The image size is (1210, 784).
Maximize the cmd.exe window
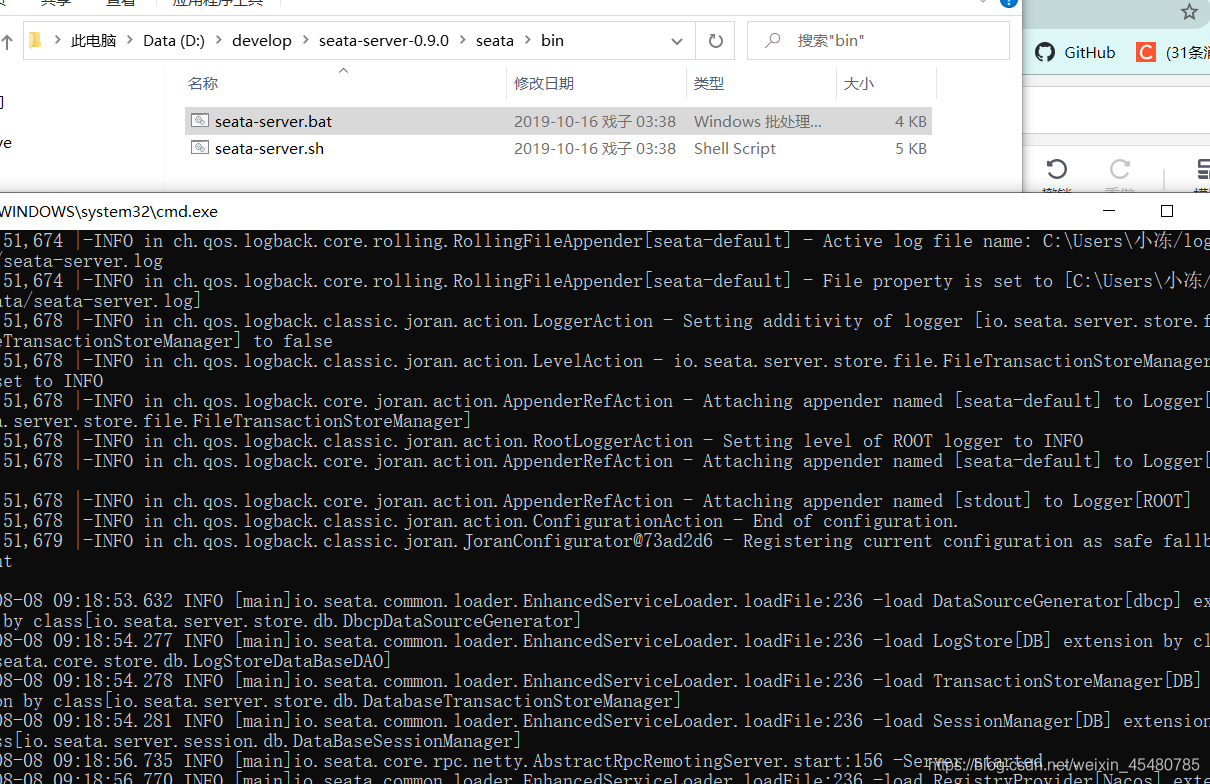(1166, 211)
